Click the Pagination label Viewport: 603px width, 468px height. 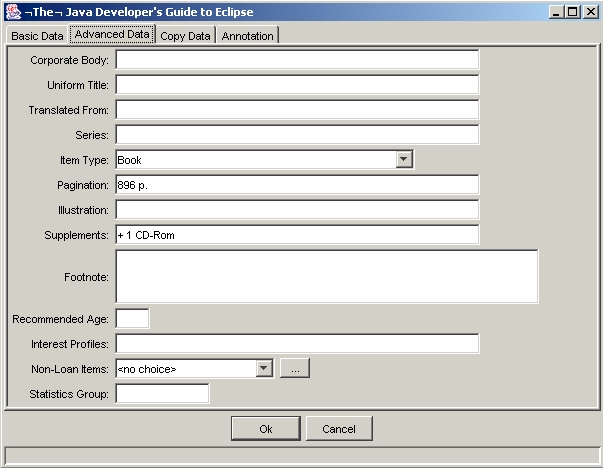pyautogui.click(x=83, y=185)
